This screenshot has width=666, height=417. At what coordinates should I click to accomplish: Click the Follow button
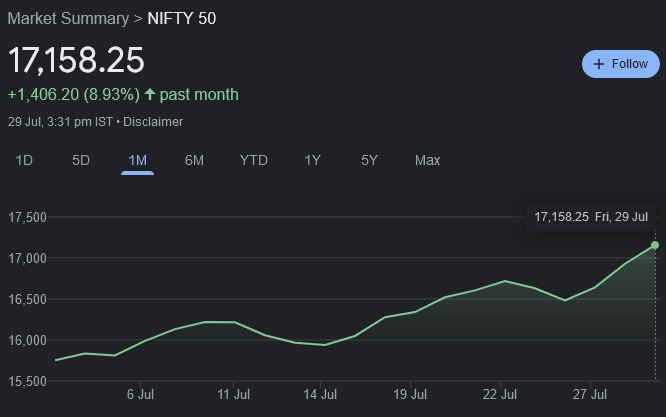coord(621,63)
